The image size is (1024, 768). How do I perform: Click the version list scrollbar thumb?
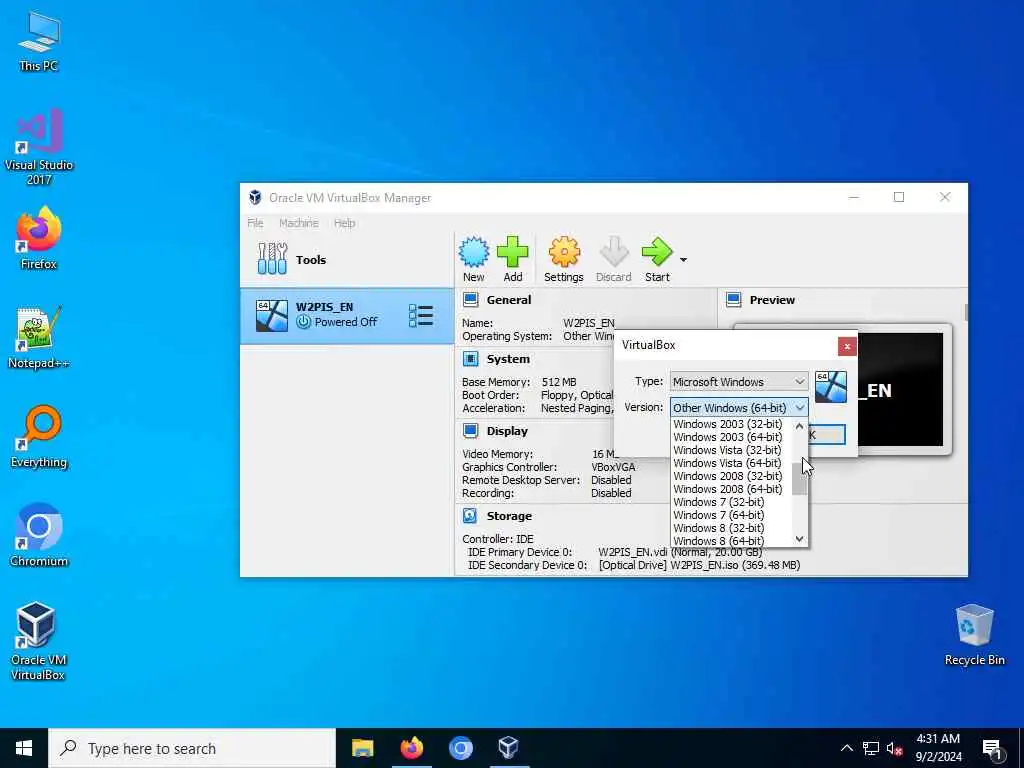pyautogui.click(x=799, y=479)
